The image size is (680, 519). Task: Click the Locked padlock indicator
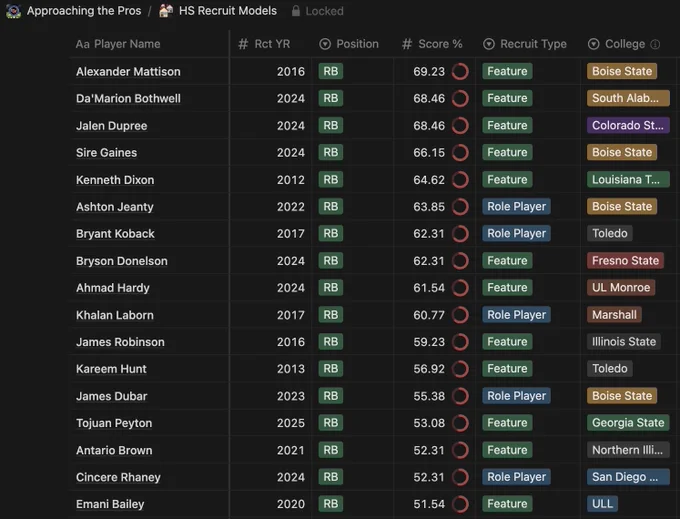coord(317,11)
